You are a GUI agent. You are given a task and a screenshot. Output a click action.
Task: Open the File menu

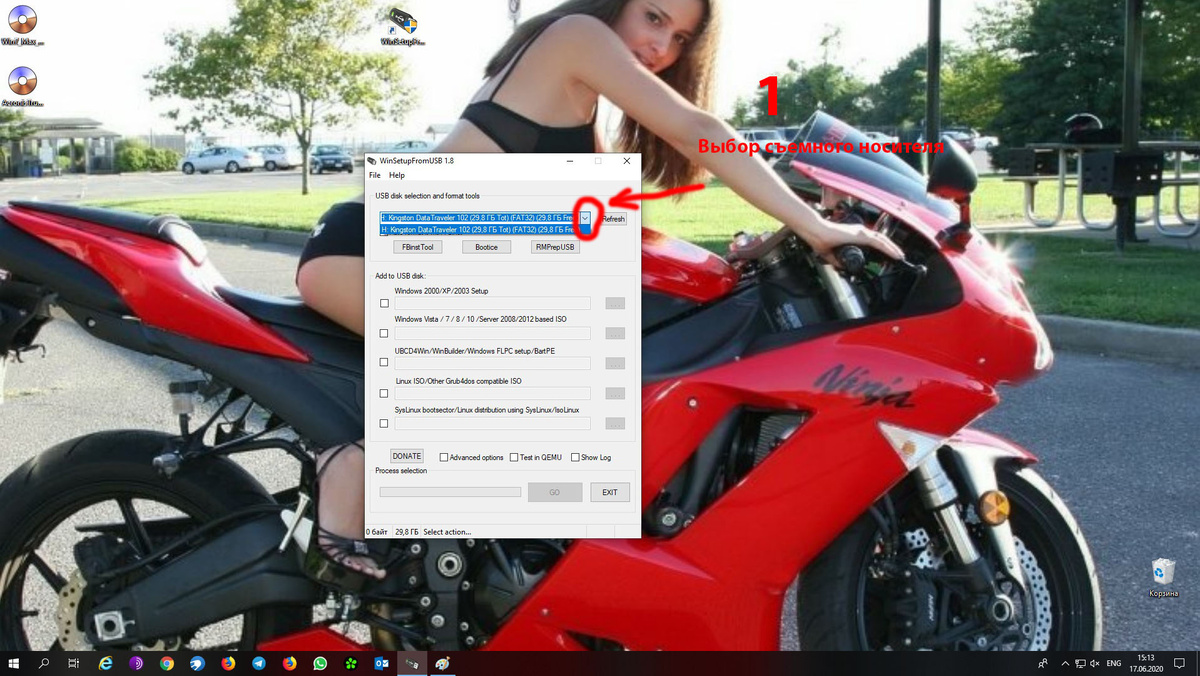coord(375,176)
